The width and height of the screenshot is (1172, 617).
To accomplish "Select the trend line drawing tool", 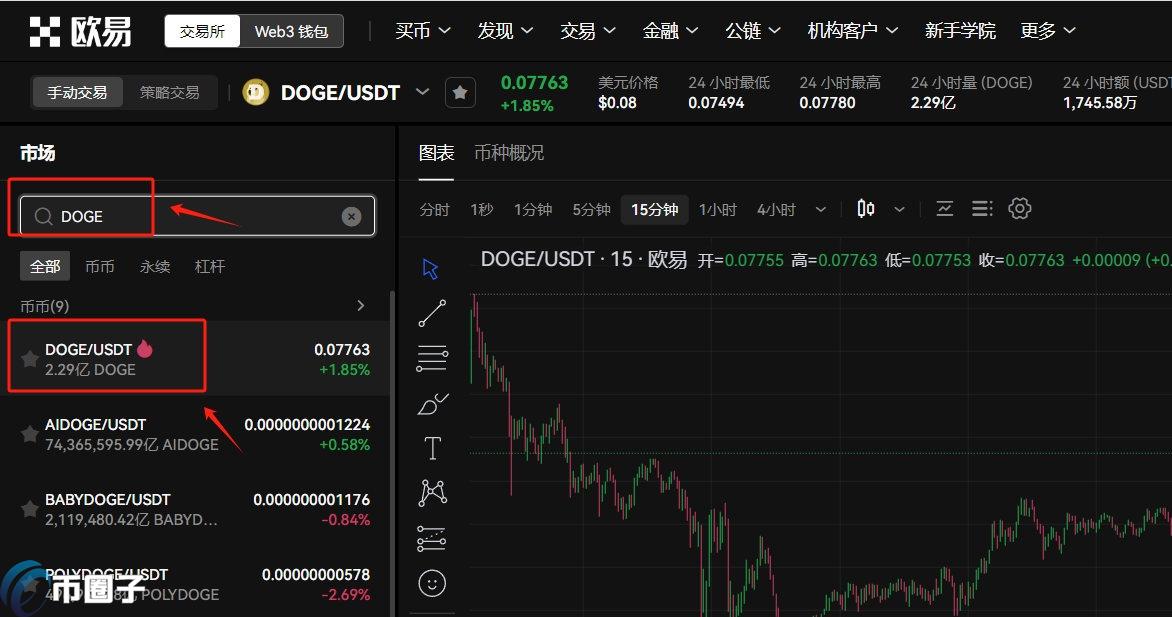I will (x=432, y=313).
